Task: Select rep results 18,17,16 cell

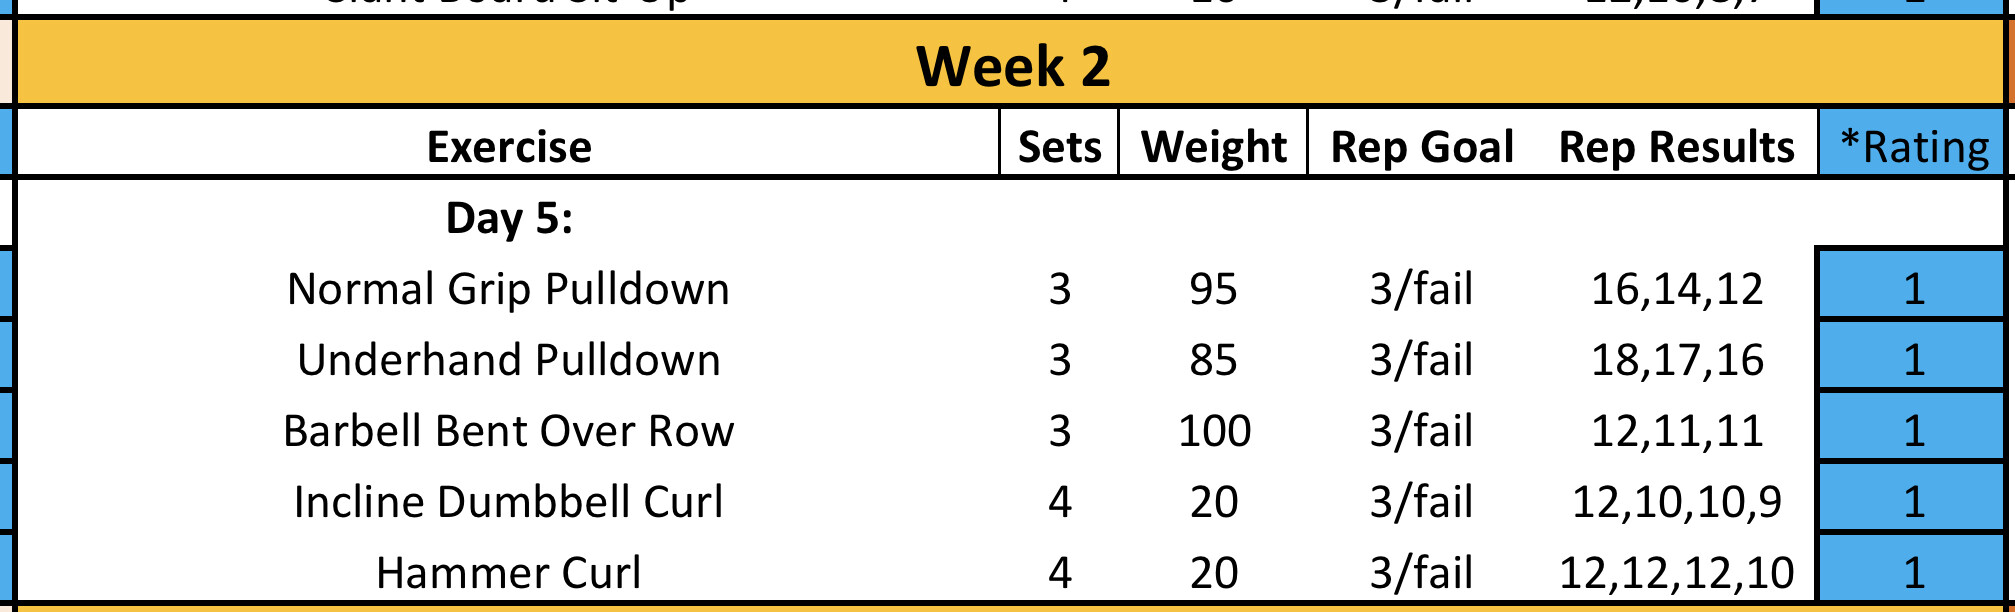Action: coord(1676,360)
